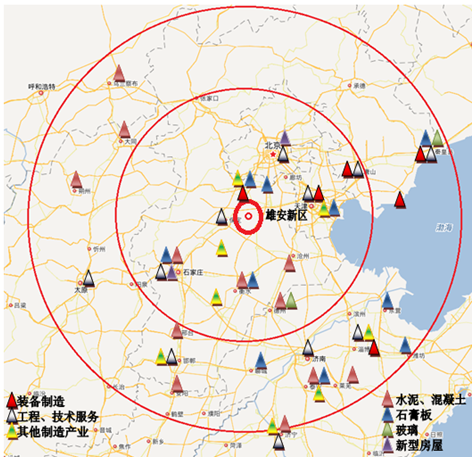This screenshot has width=474, height=459.
Task: Select the green glass marker at 秦皇岛
Action: 437,138
